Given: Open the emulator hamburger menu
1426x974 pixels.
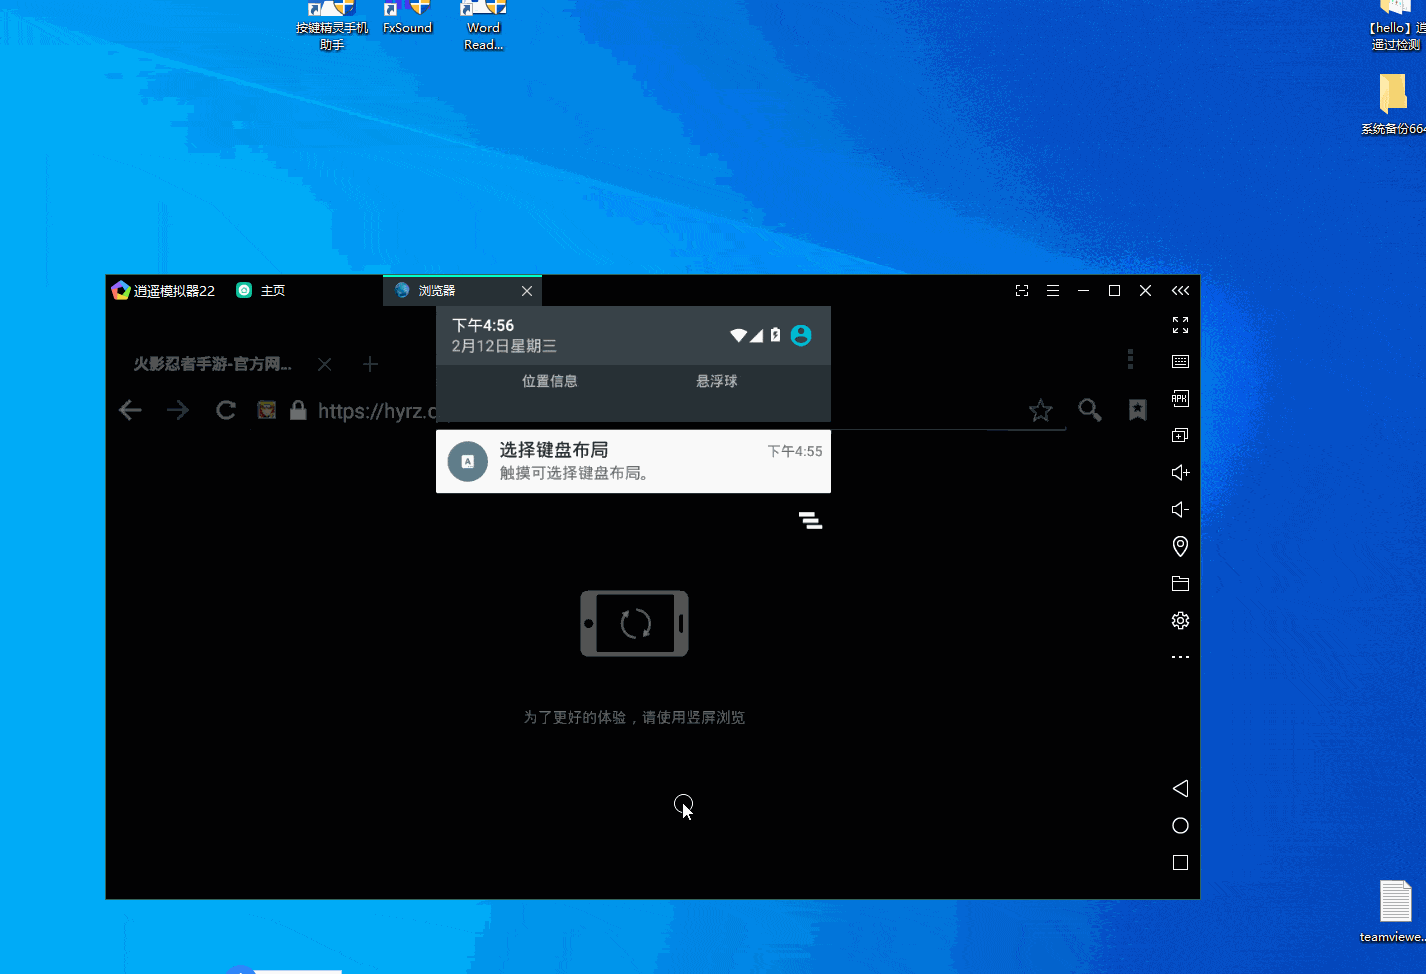Looking at the screenshot, I should pyautogui.click(x=1052, y=290).
